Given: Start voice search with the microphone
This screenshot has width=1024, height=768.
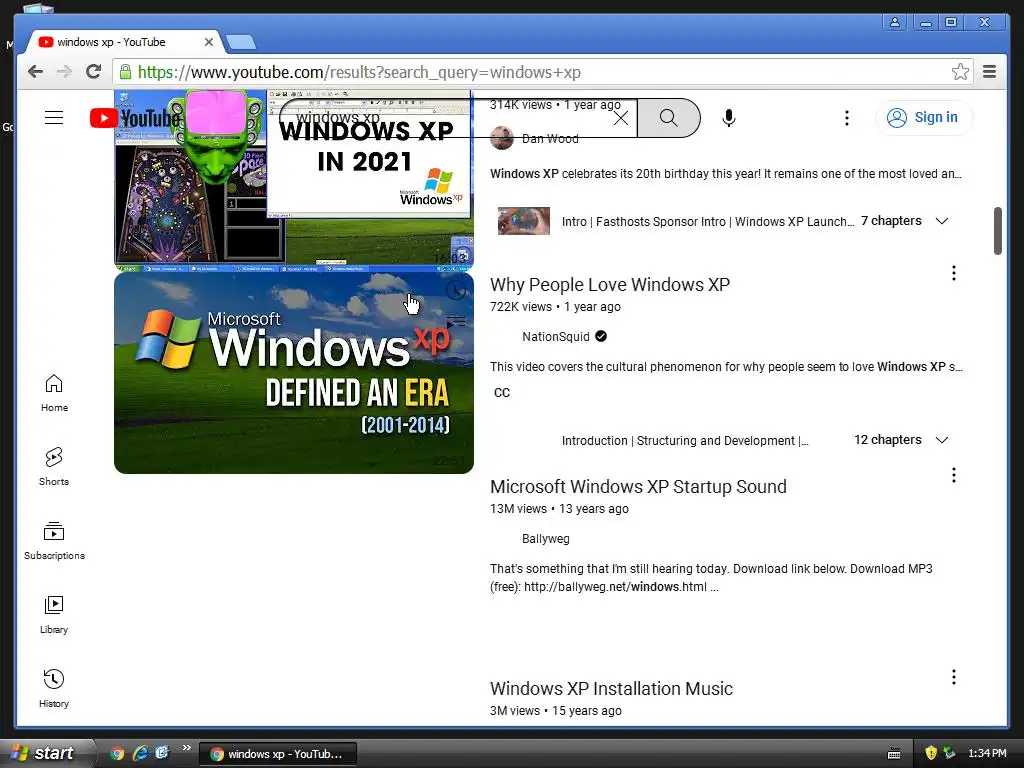Looking at the screenshot, I should (729, 118).
